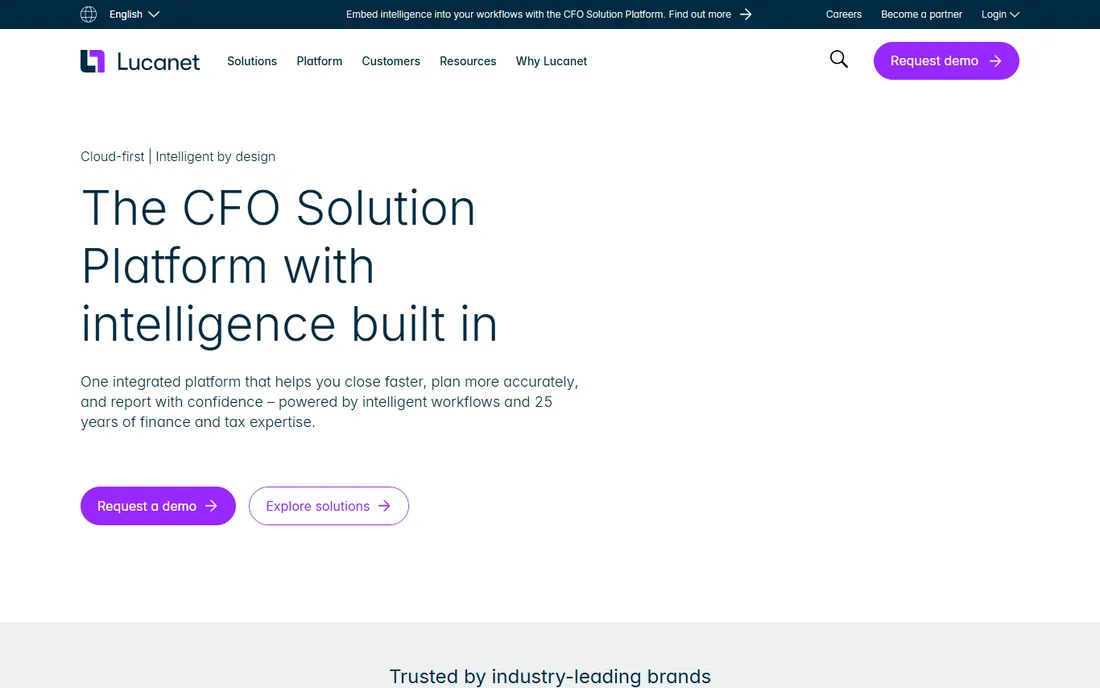Open the English language dropdown
Viewport: 1100px width, 688px height.
134,14
